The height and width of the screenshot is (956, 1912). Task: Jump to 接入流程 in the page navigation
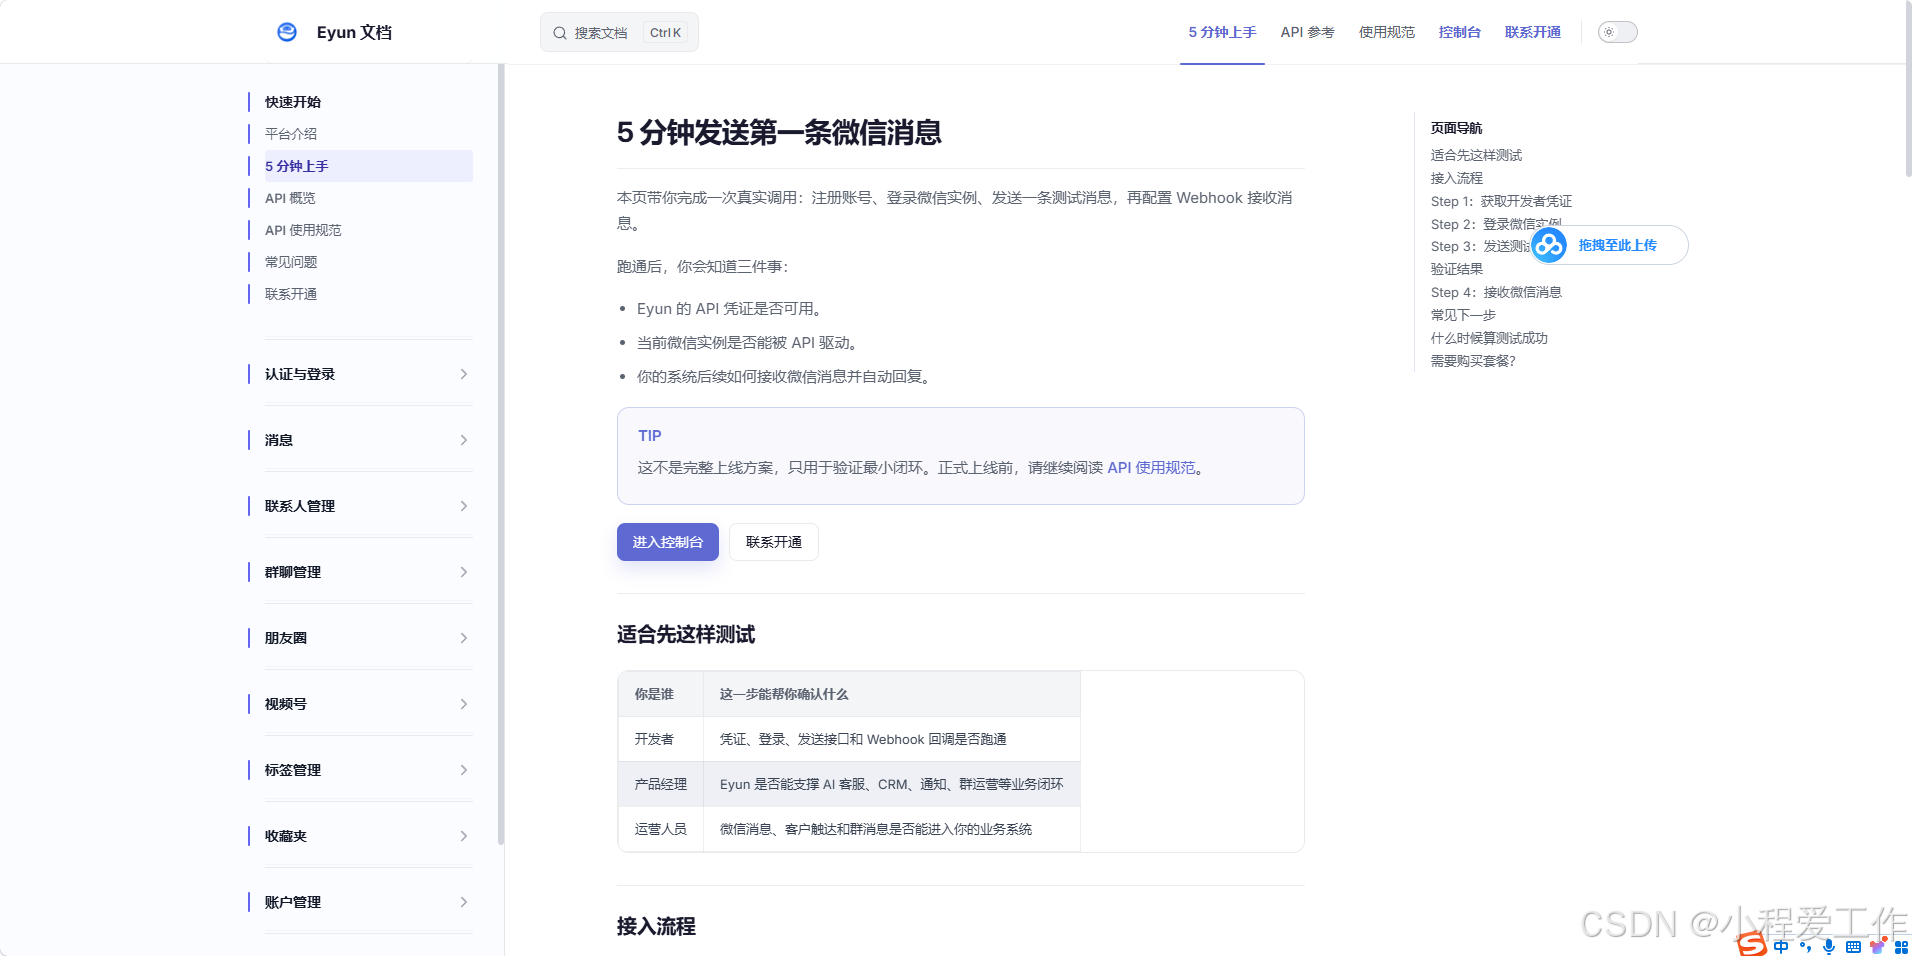pyautogui.click(x=1457, y=178)
